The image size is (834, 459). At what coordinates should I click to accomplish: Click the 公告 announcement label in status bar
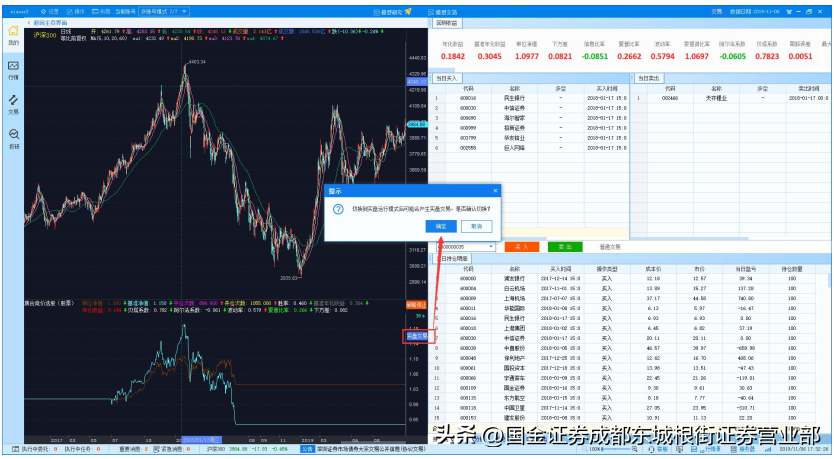[x=307, y=449]
